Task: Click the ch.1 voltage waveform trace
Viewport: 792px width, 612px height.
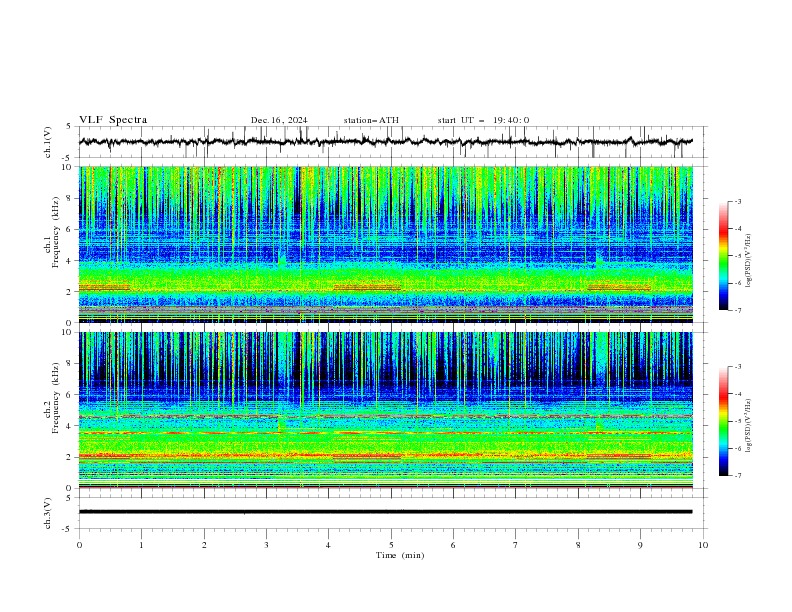Action: (385, 142)
